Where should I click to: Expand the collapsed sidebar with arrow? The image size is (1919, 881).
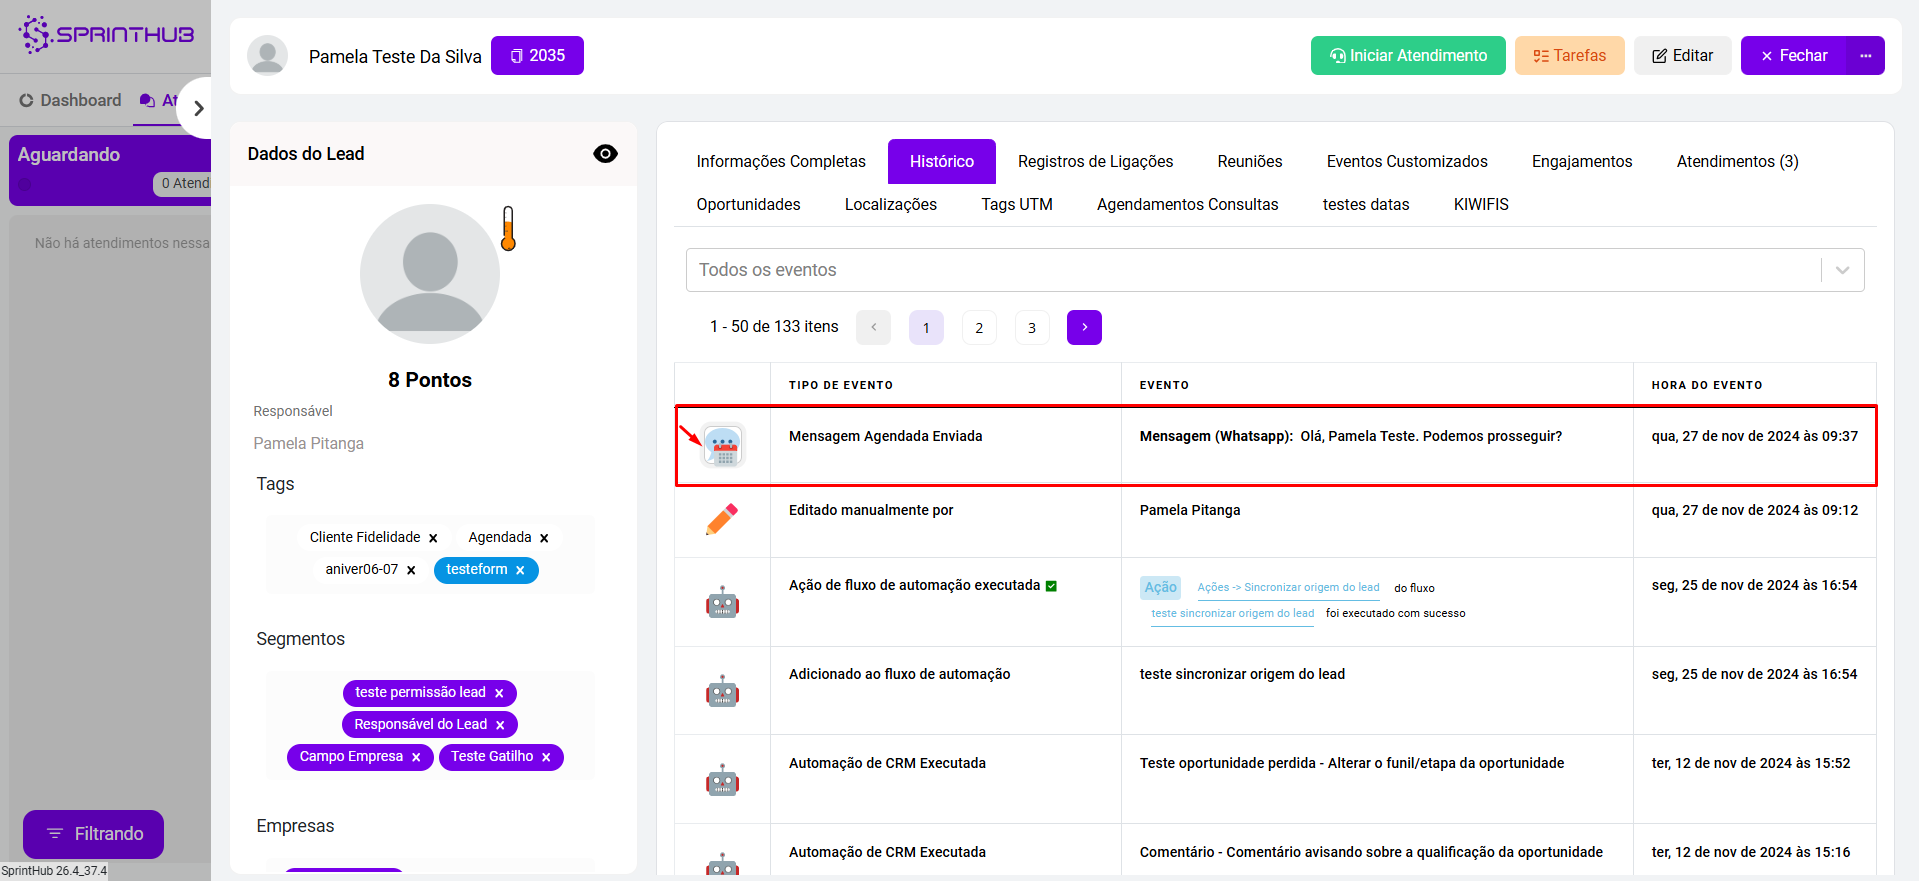198,108
